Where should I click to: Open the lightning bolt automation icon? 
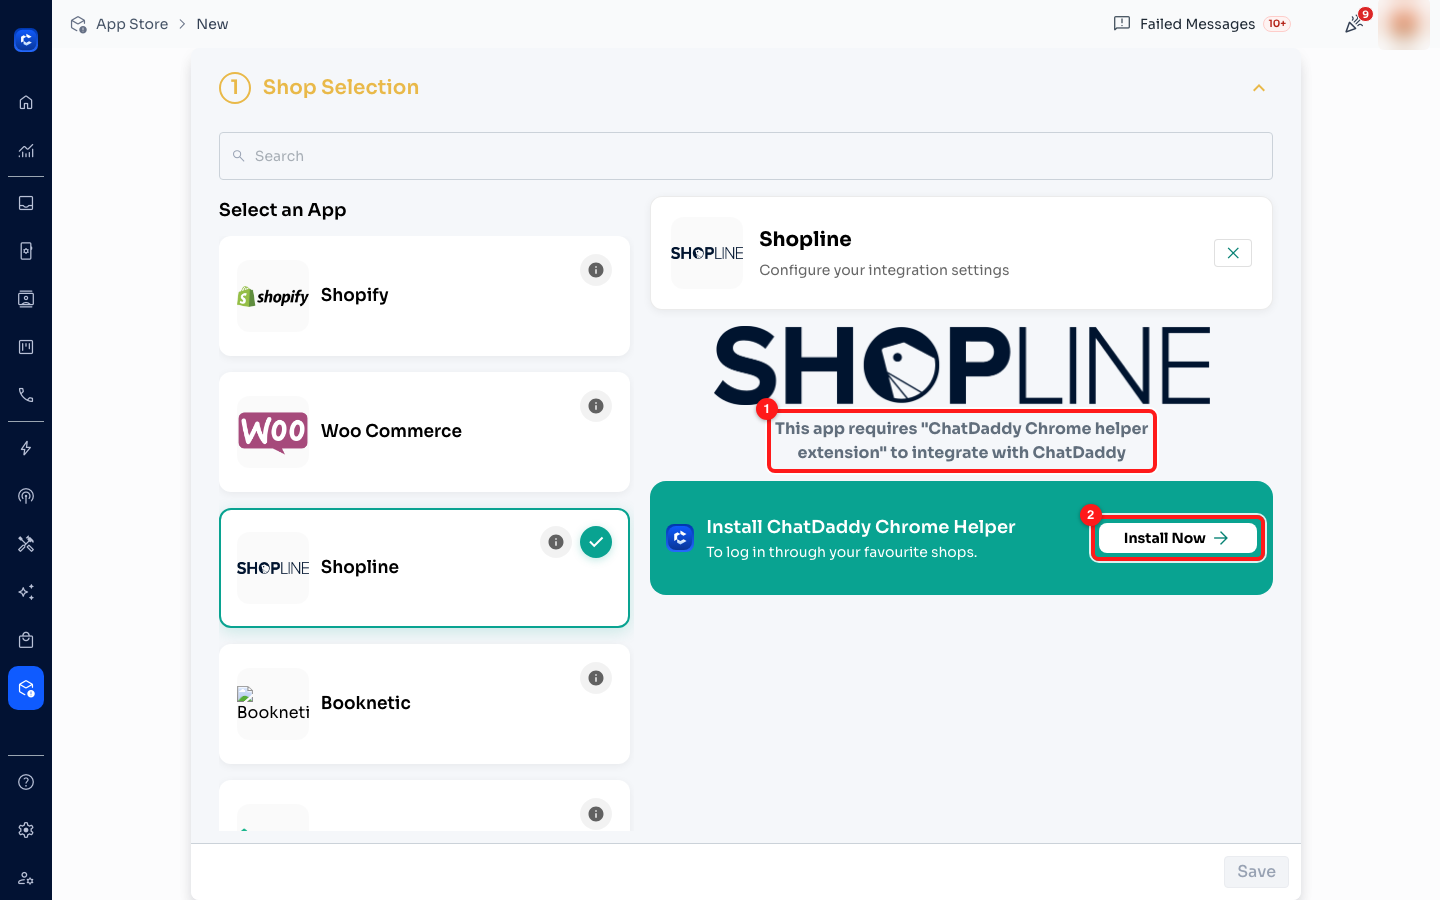pos(26,448)
